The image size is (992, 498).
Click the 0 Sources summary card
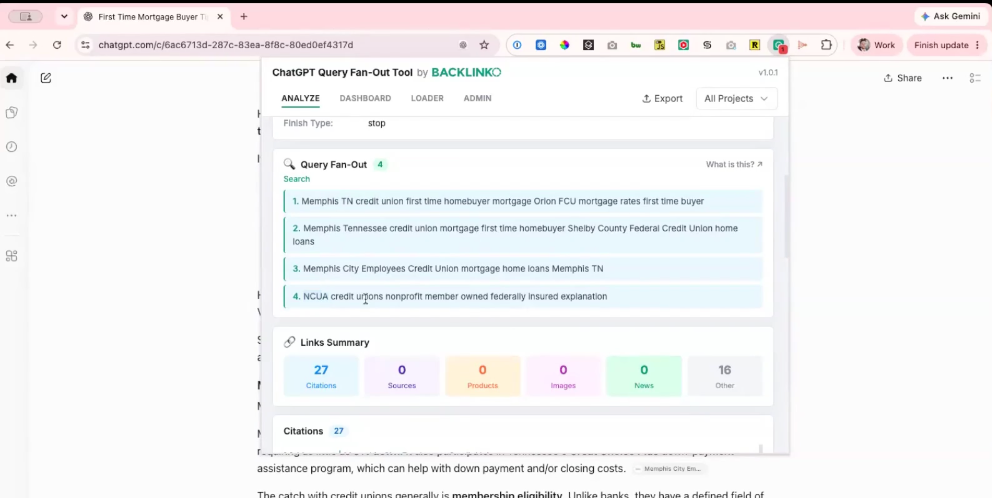tap(402, 376)
